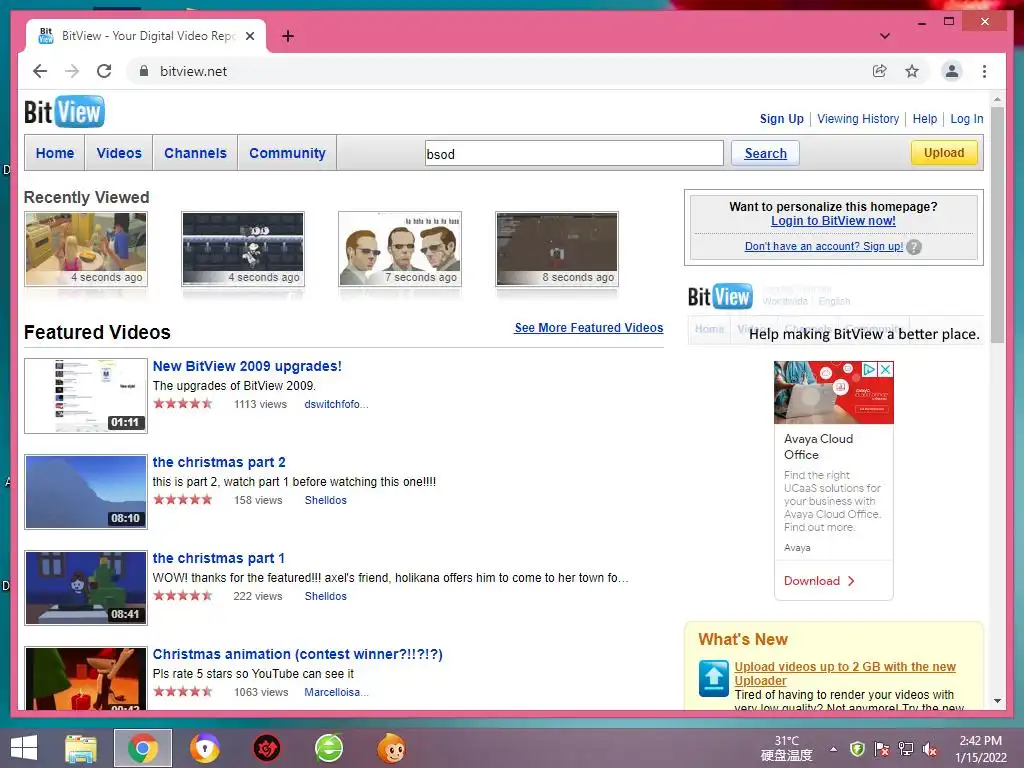Open Christmas animation (contest winner?!!?!?) title
Image resolution: width=1024 pixels, height=768 pixels.
[297, 654]
